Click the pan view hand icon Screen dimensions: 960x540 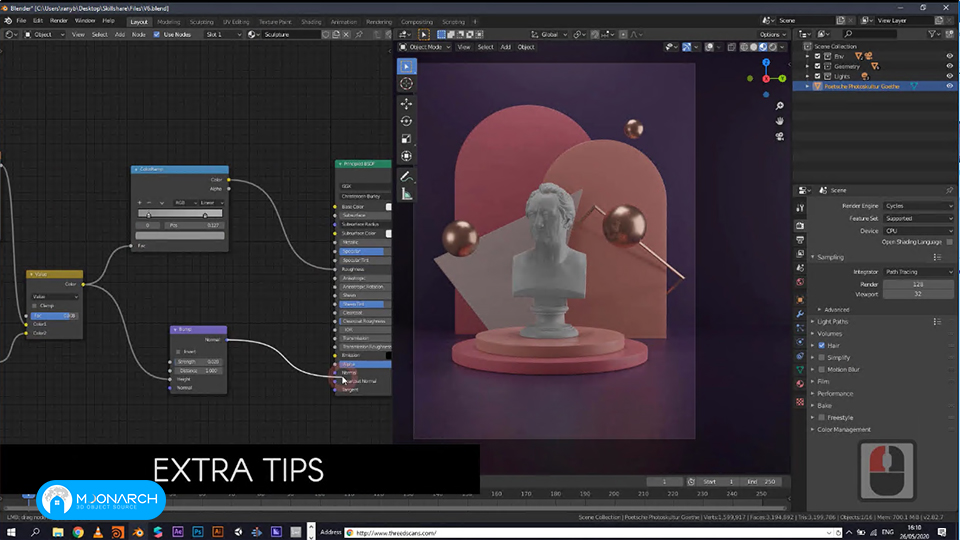(779, 121)
